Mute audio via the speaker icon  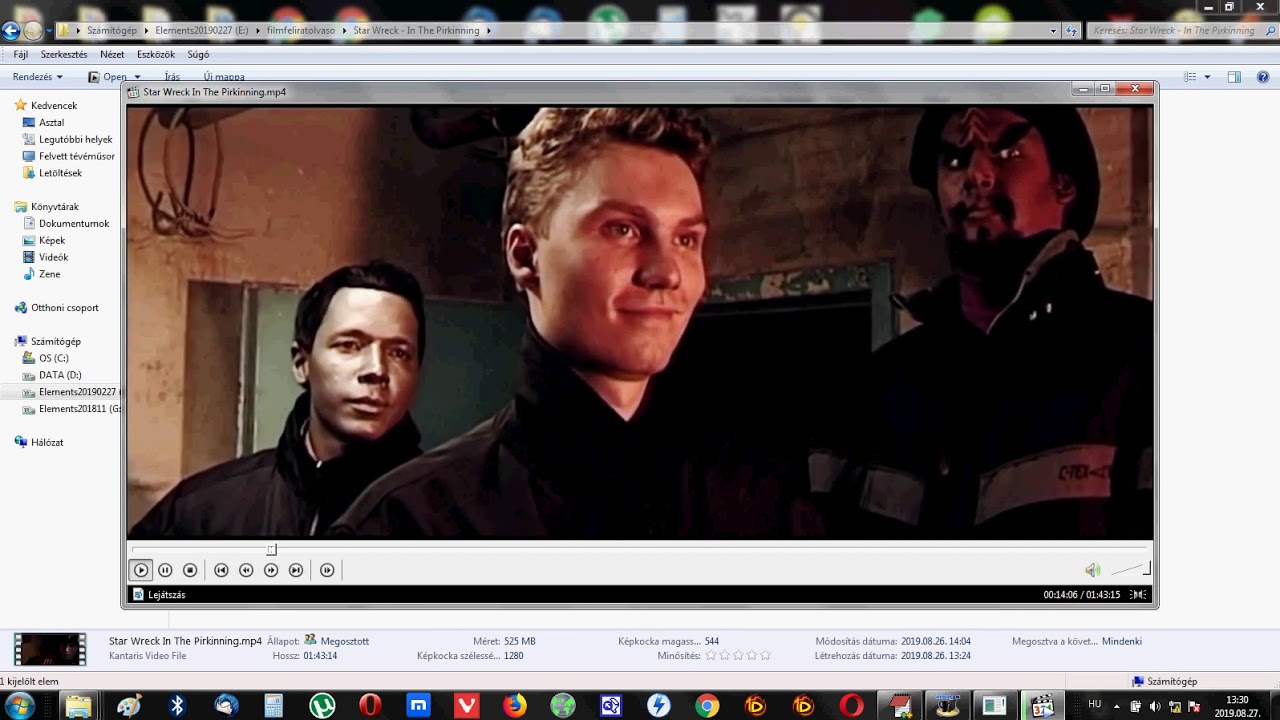1093,570
